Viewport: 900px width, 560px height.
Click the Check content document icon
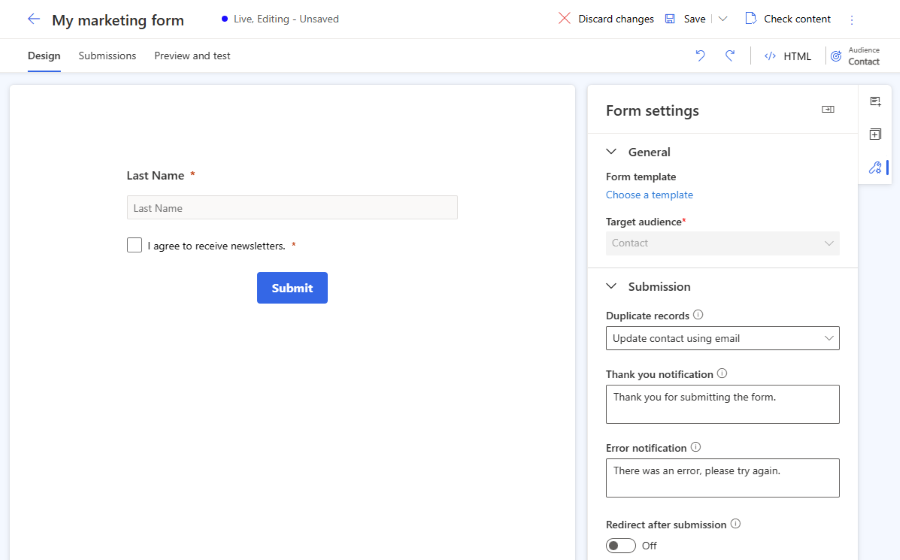(750, 18)
